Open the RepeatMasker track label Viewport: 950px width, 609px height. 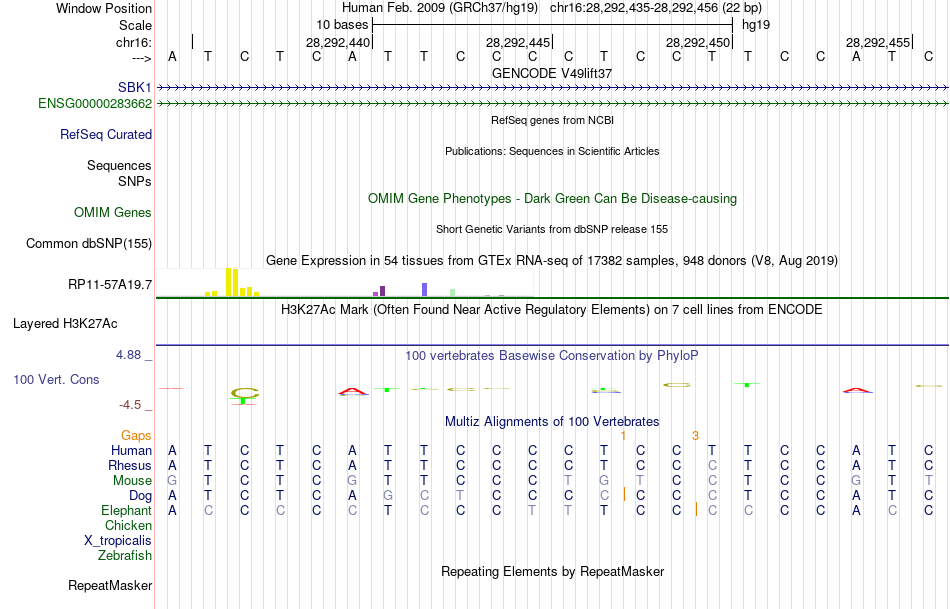[x=110, y=585]
